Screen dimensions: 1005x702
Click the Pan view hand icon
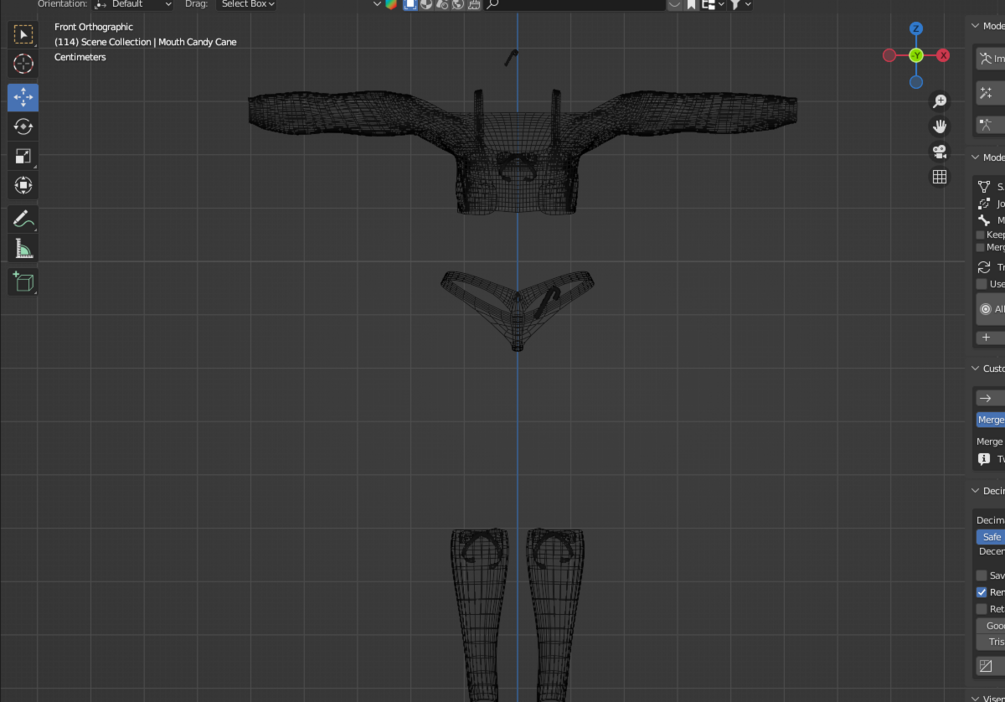[x=940, y=126]
